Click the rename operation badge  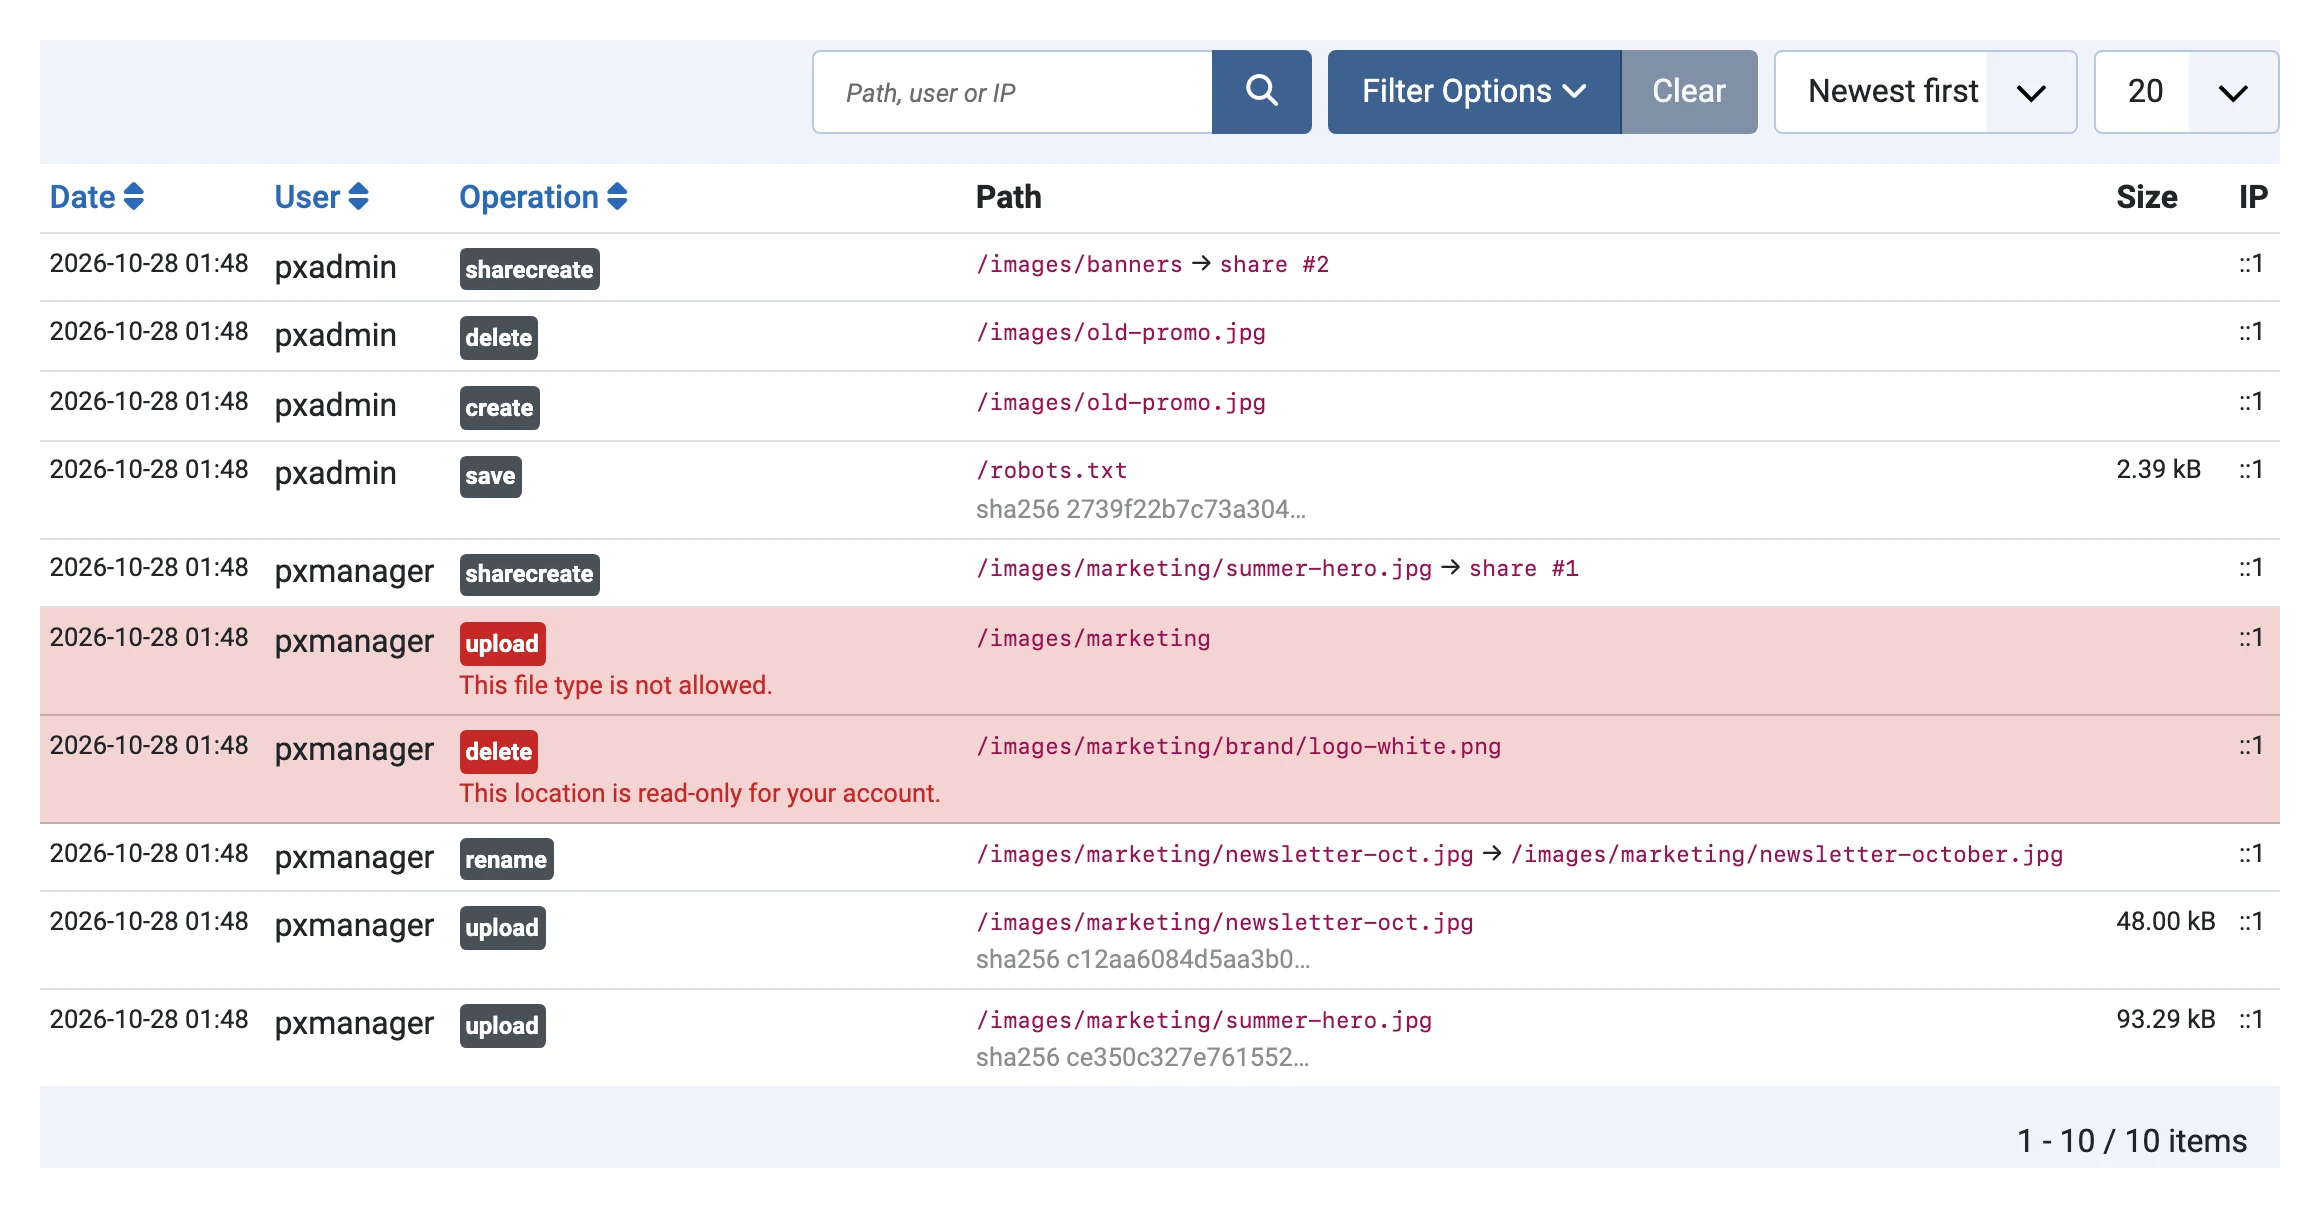click(506, 859)
